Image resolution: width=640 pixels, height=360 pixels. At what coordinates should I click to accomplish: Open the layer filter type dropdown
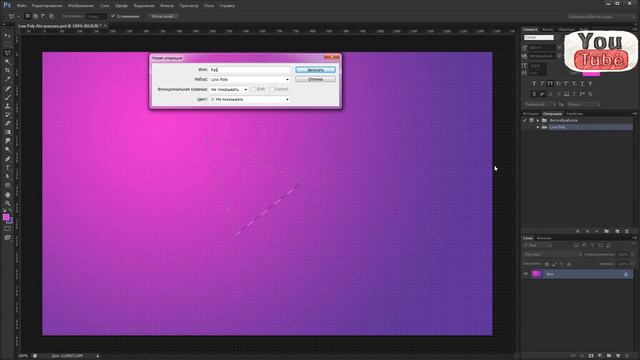538,246
